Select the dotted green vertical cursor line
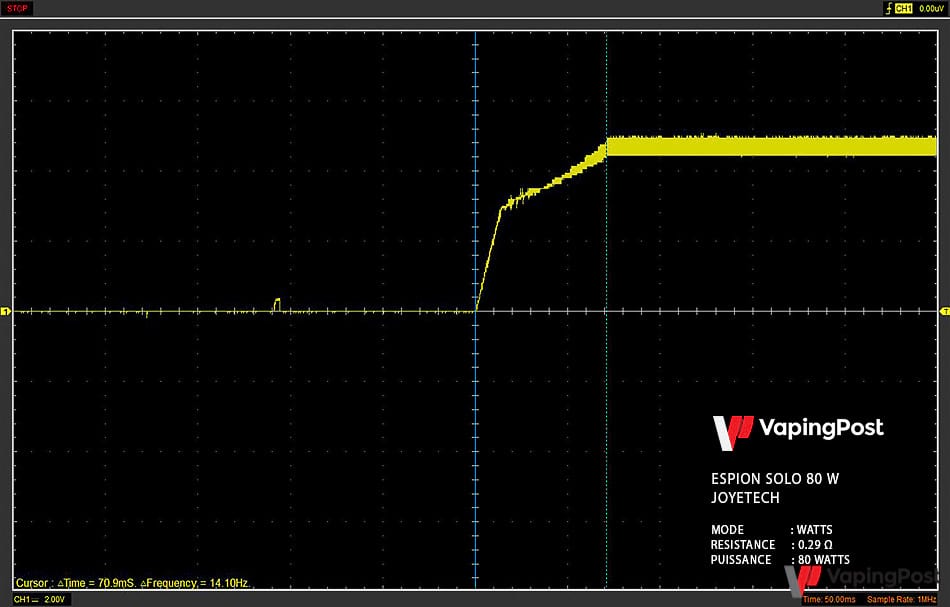The height and width of the screenshot is (607, 950). coord(606,309)
